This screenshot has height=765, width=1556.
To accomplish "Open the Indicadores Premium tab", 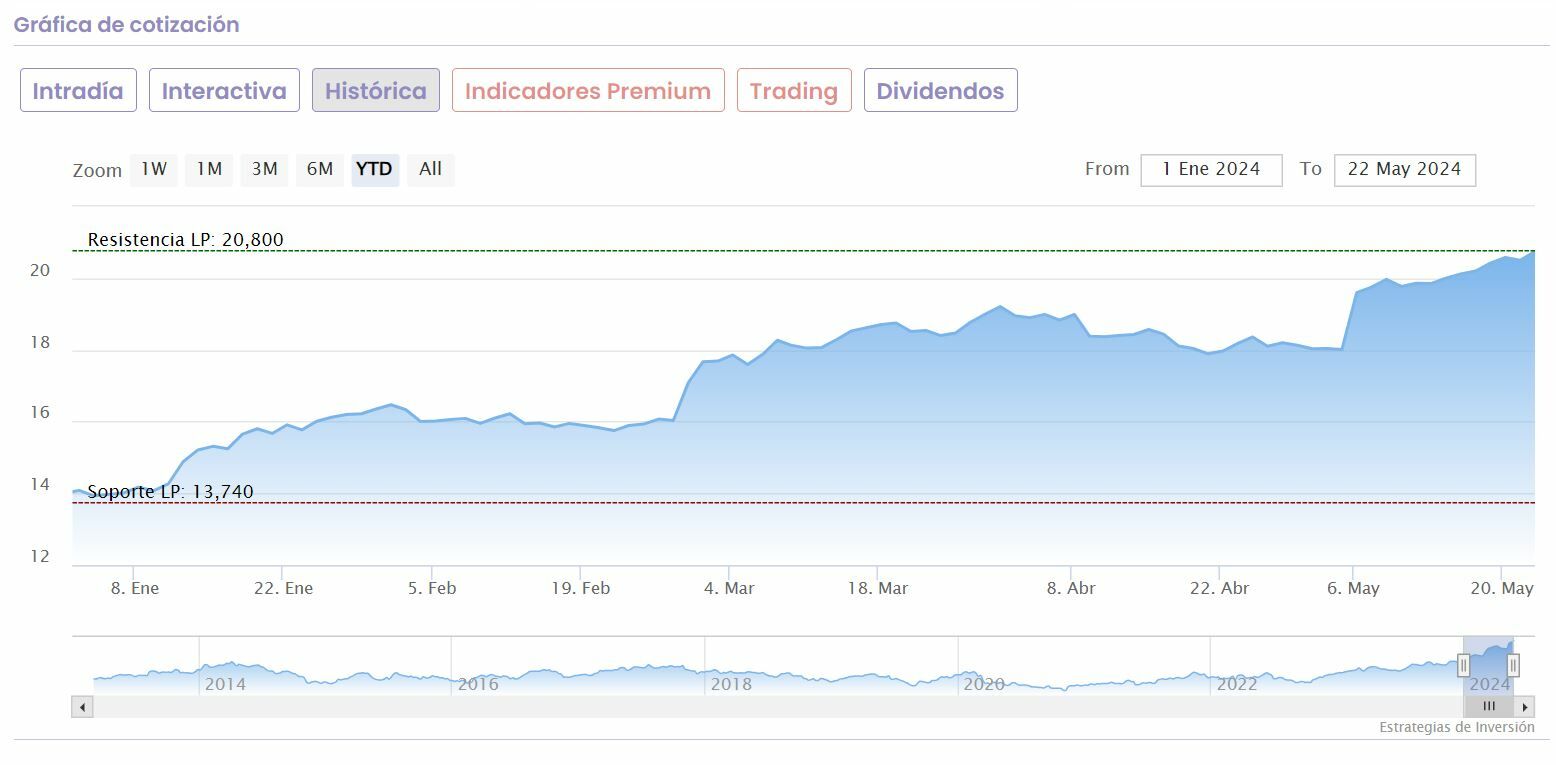I will click(x=588, y=91).
